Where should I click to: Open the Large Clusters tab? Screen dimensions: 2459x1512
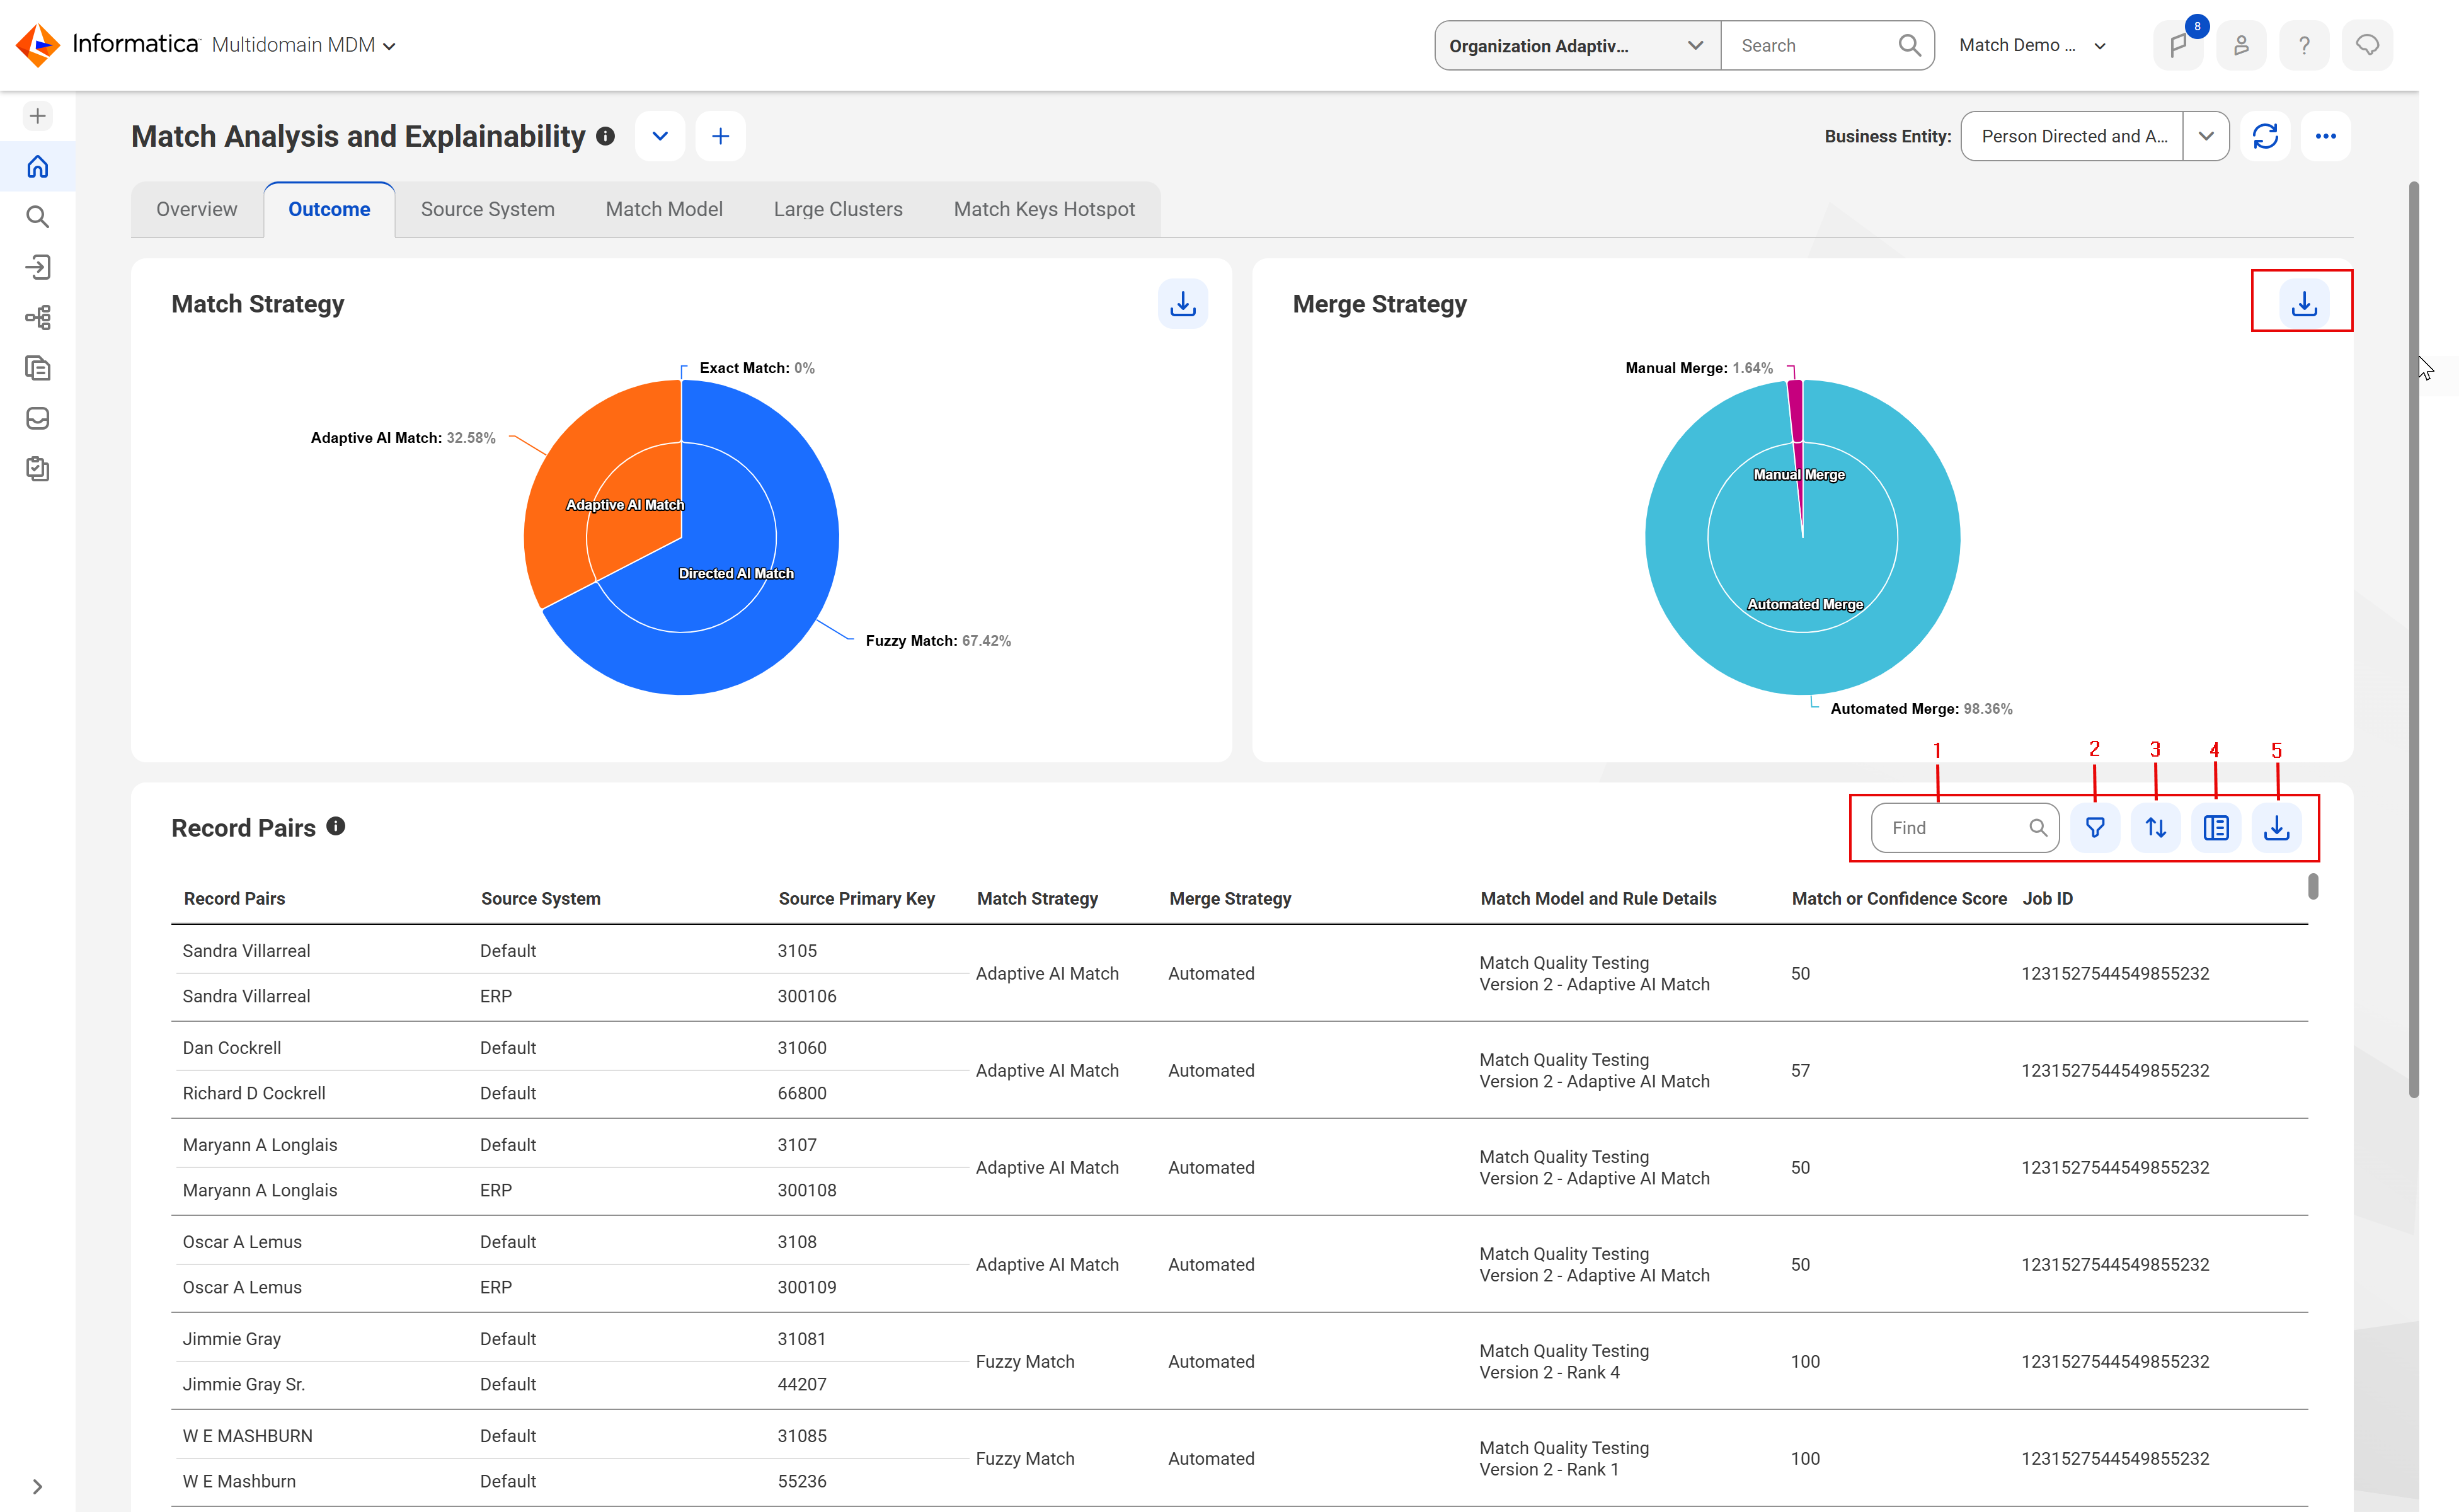click(838, 209)
